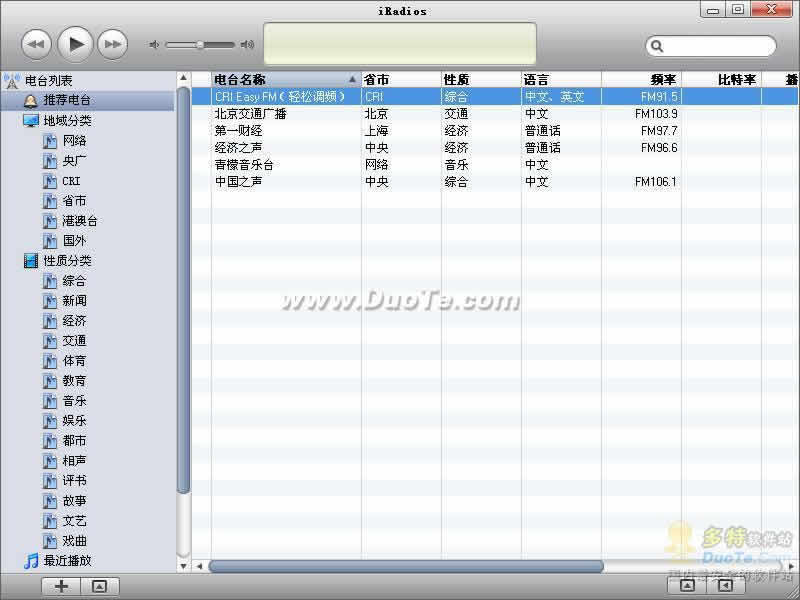This screenshot has height=600, width=800.
Task: Sort by 语言 column header
Action: coord(561,80)
